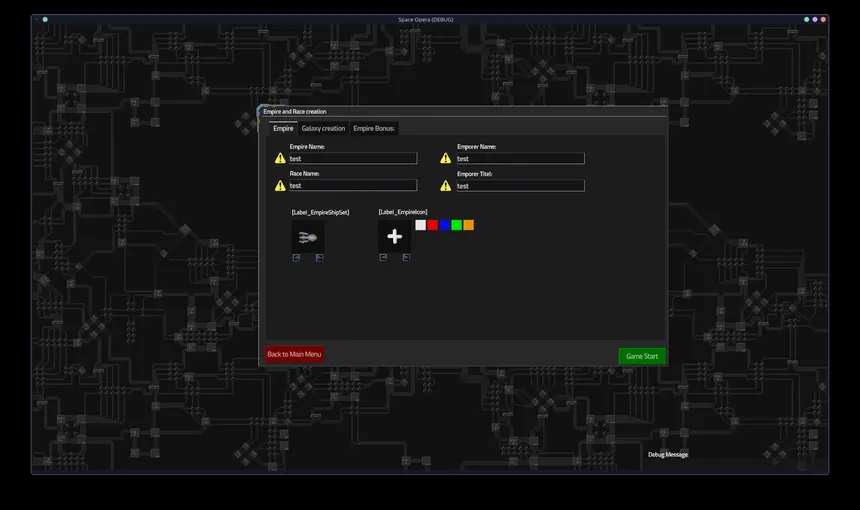Screen dimensions: 860x510
Task: Click the red window close dot
Action: (823, 20)
